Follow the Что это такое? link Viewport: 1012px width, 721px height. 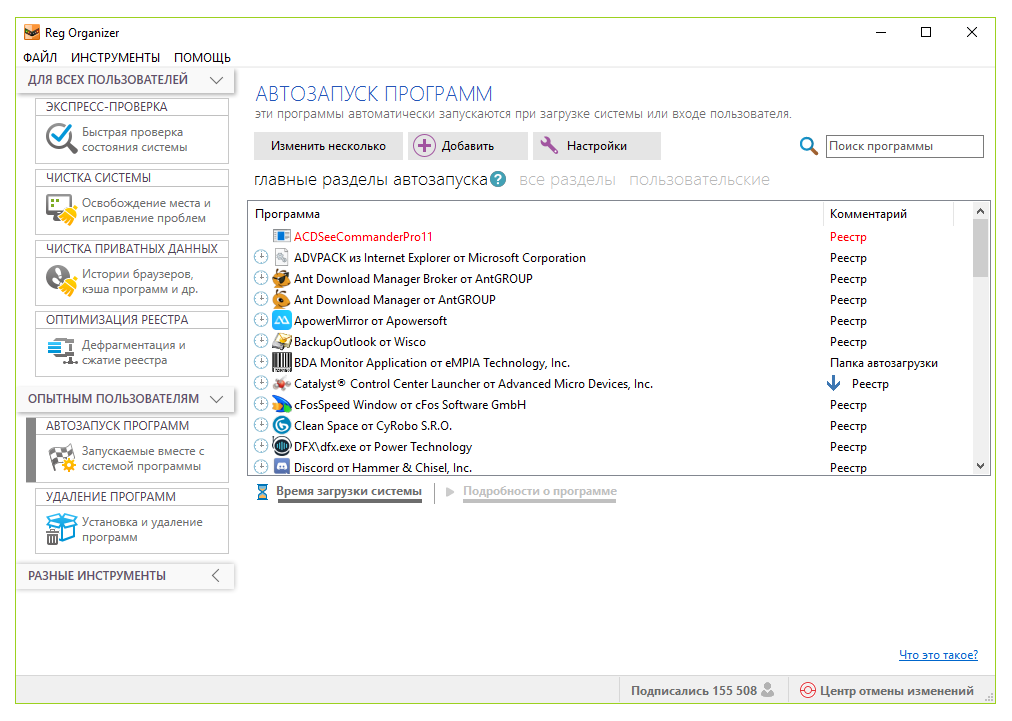[x=938, y=655]
